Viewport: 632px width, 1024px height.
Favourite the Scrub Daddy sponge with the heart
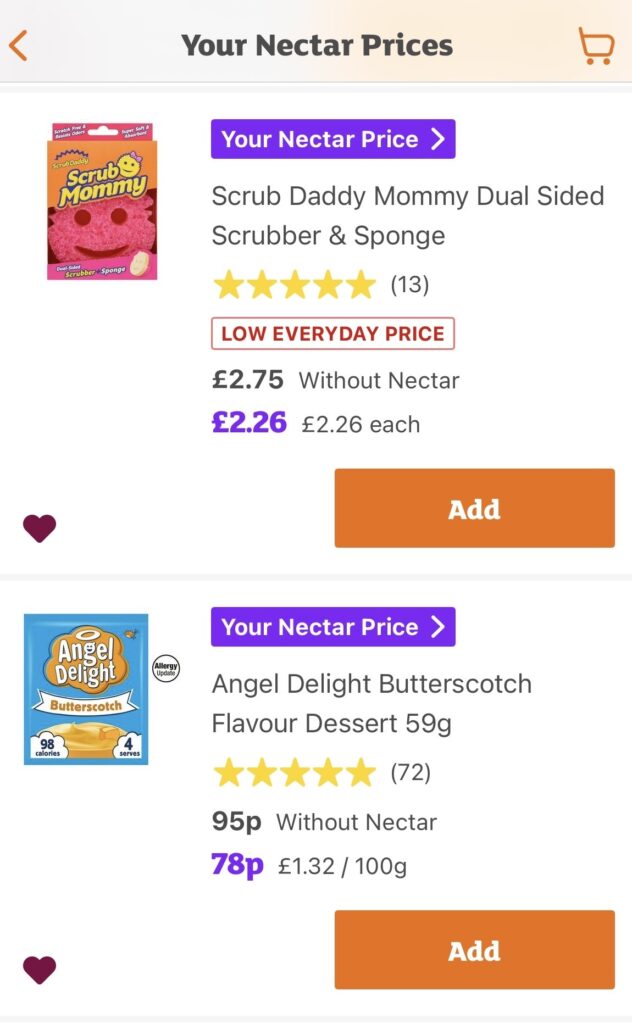tap(38, 527)
